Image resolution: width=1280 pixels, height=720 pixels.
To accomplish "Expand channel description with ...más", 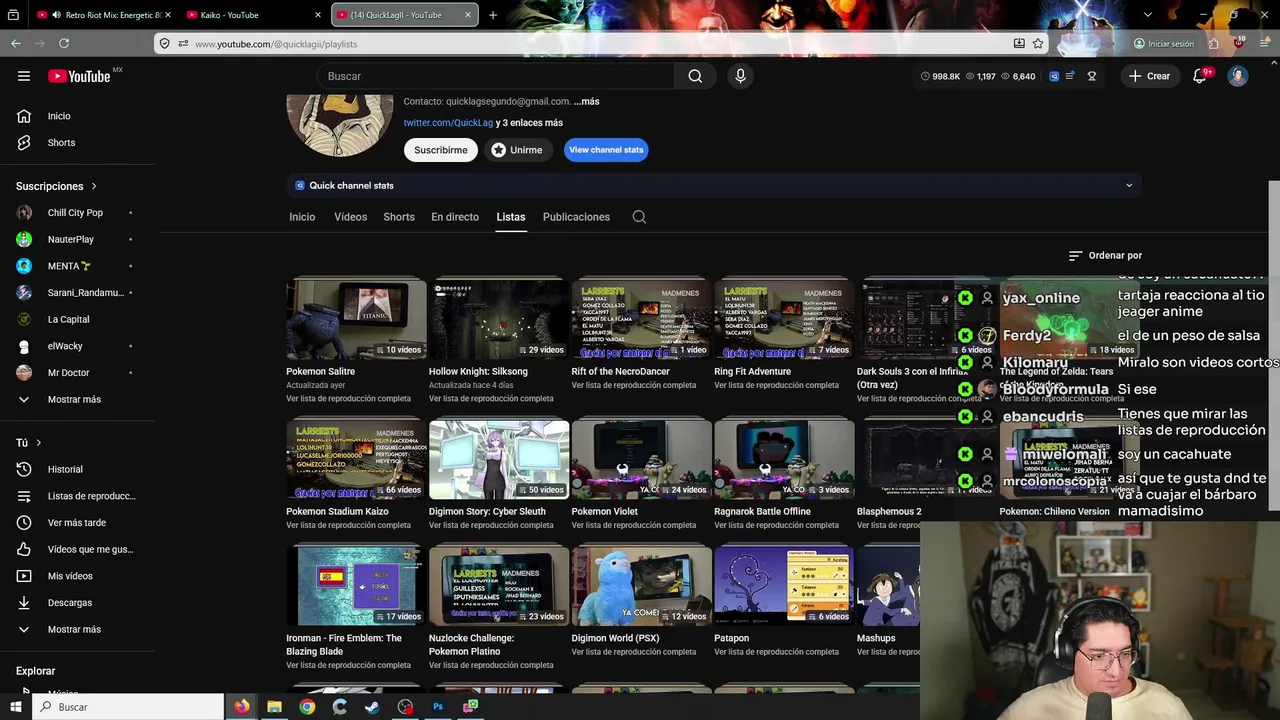I will coord(587,101).
